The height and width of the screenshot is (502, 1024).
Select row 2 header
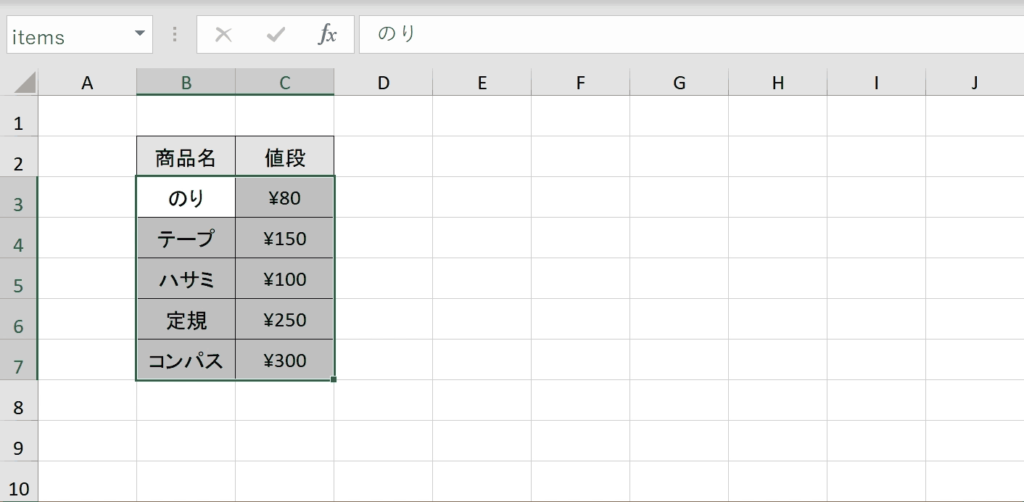pos(19,157)
